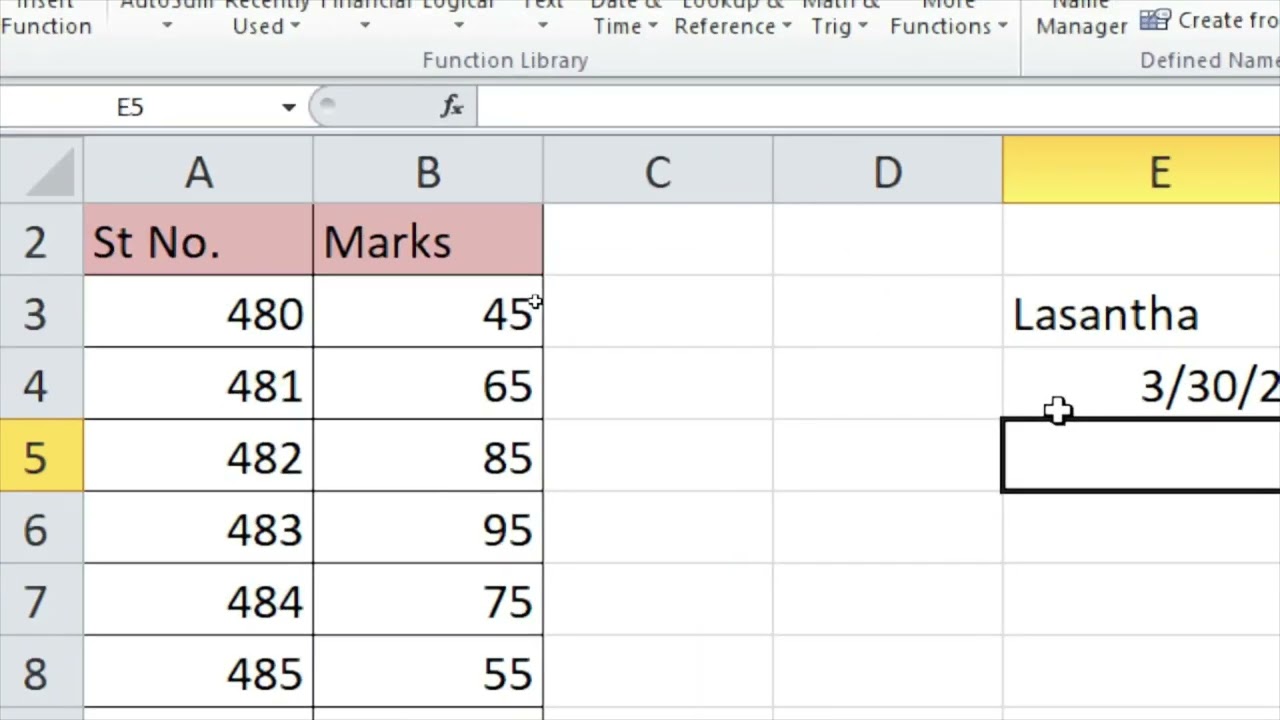Viewport: 1280px width, 720px height.
Task: Open the AutoSum dropdown arrow
Action: [167, 26]
